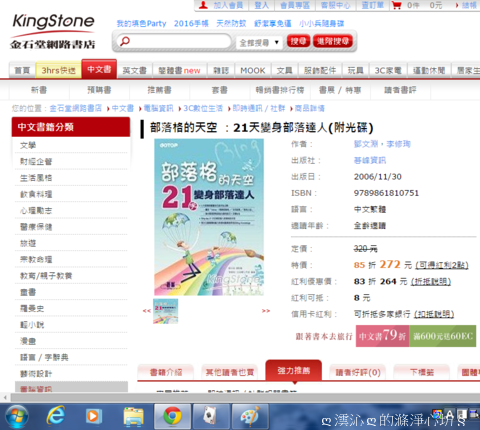Image resolution: width=480 pixels, height=430 pixels.
Task: Click 客服中心 link
Action: pos(335,5)
